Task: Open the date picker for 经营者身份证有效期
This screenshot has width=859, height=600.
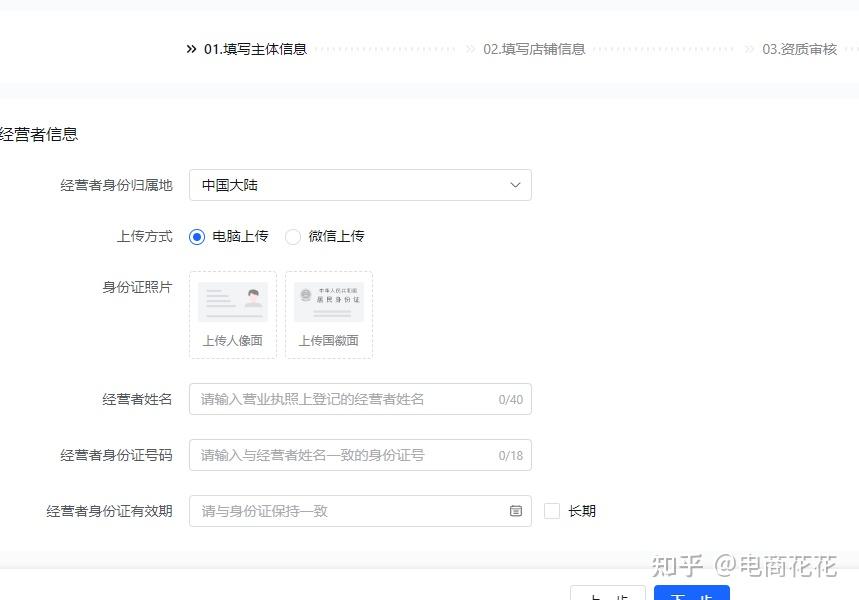Action: (360, 511)
